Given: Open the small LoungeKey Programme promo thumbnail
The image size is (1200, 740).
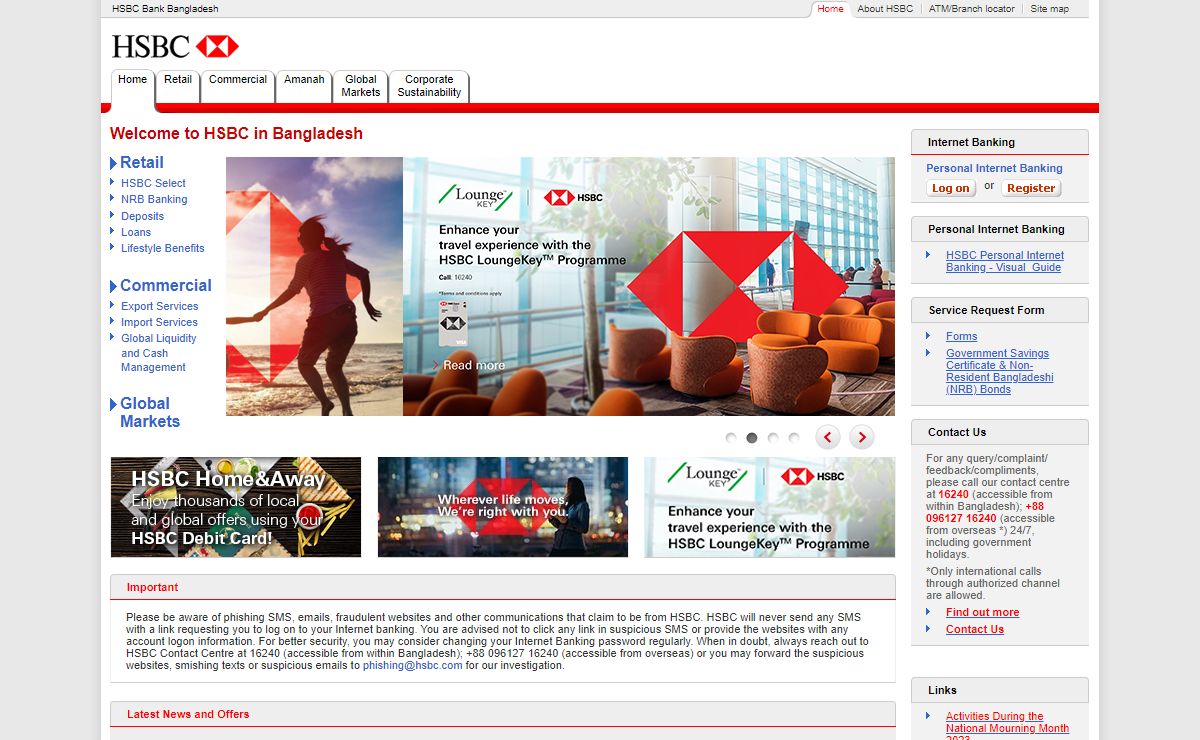Looking at the screenshot, I should (x=769, y=507).
